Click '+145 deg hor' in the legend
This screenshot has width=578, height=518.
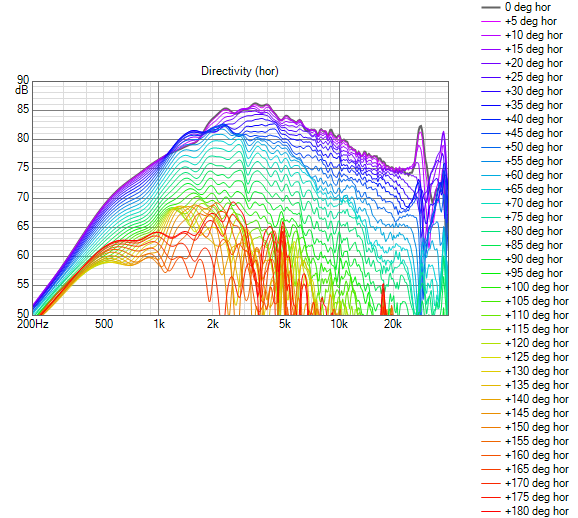[x=536, y=413]
